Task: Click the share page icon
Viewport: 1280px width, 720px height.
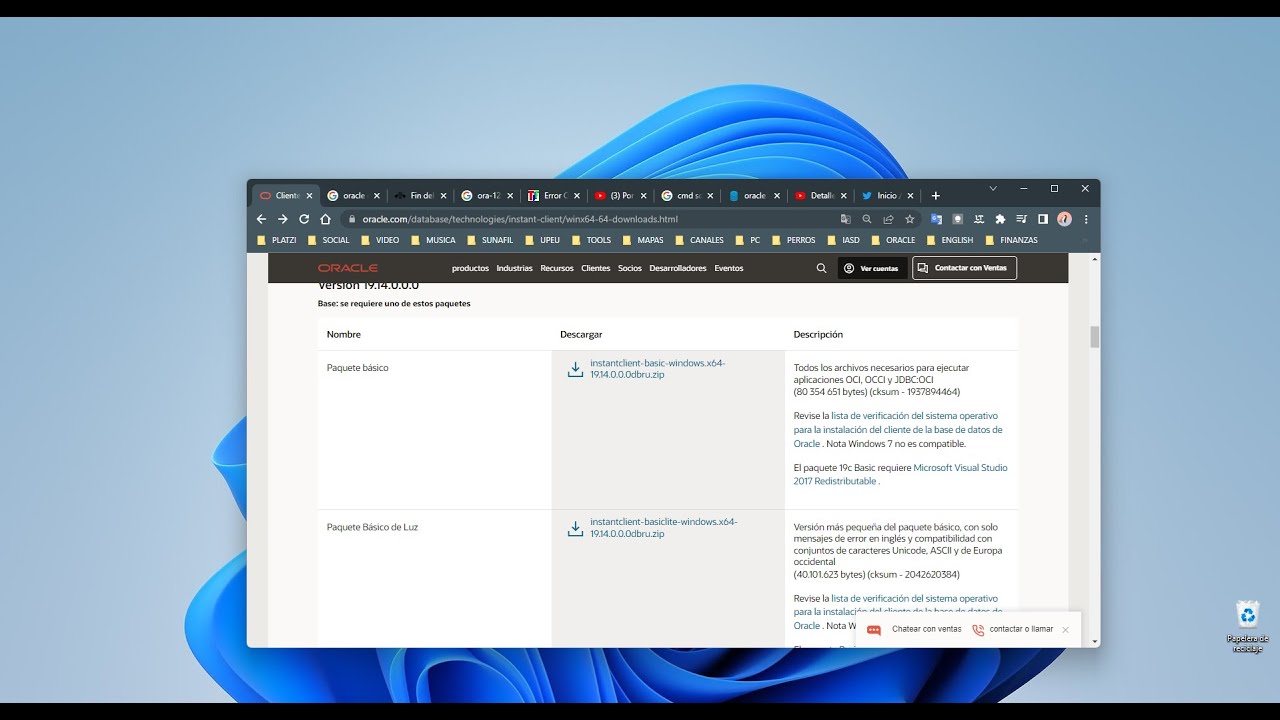Action: (888, 219)
